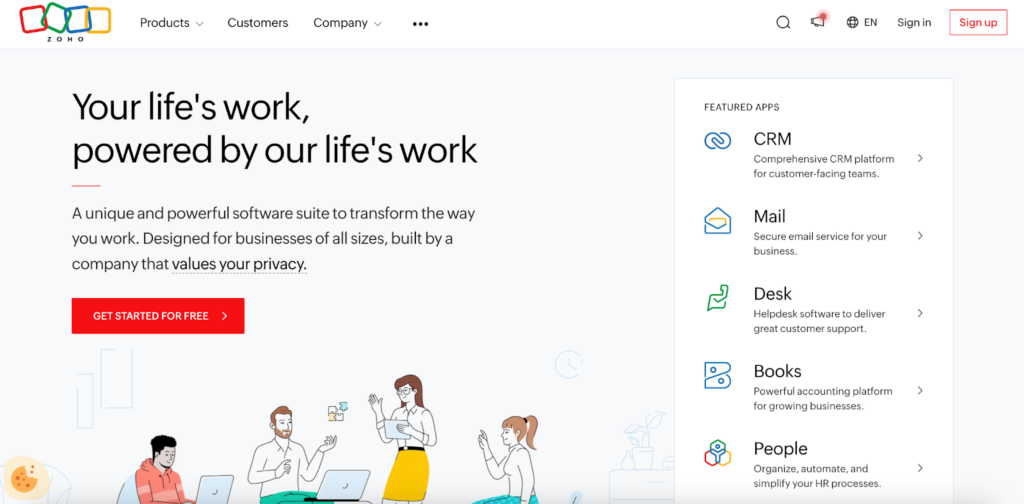Click the Zoho logo
Viewport: 1024px width, 504px height.
[x=65, y=22]
